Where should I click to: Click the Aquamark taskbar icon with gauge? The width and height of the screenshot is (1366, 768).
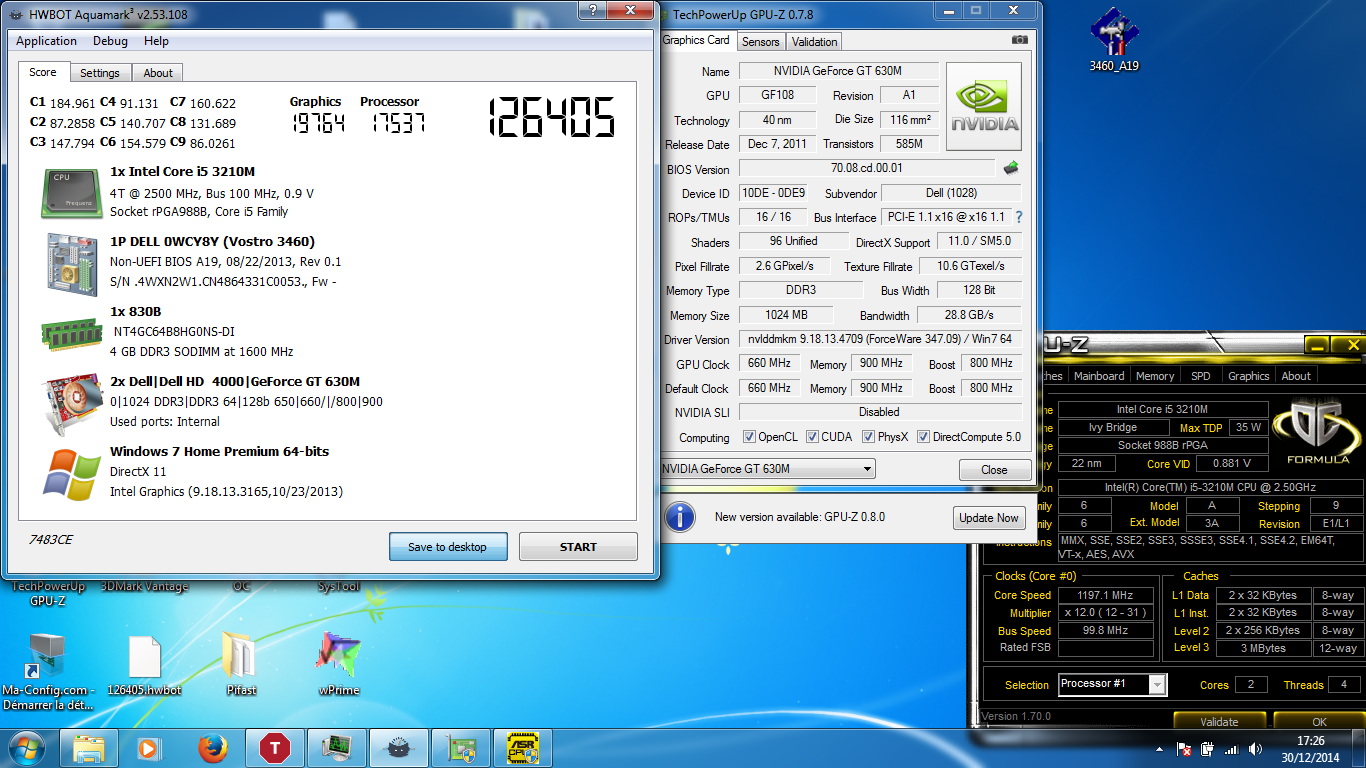click(x=399, y=748)
